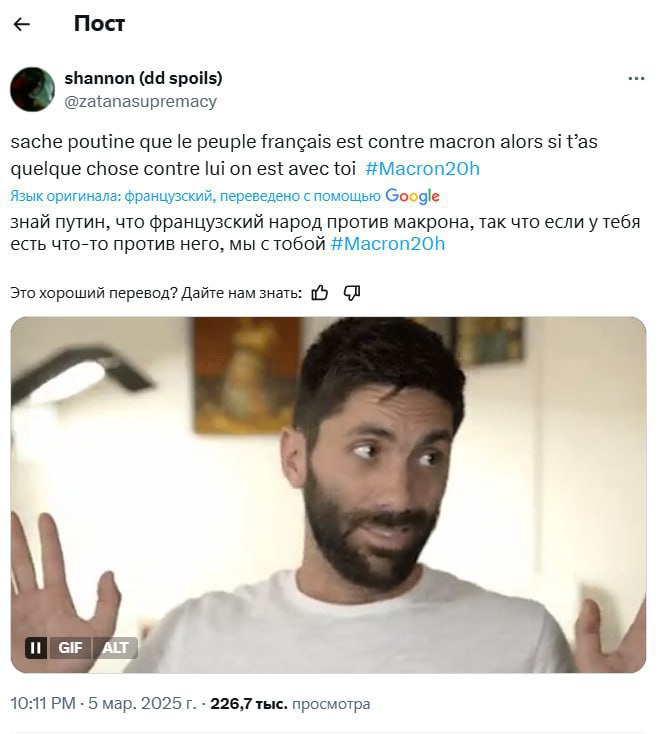Click the Пост header title
Viewport: 665px width, 734px height.
(99, 24)
